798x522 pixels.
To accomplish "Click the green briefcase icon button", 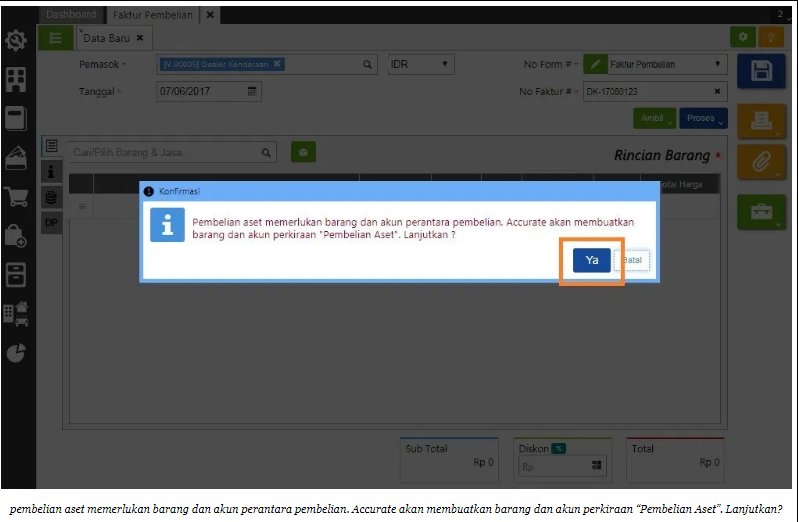I will coord(761,211).
